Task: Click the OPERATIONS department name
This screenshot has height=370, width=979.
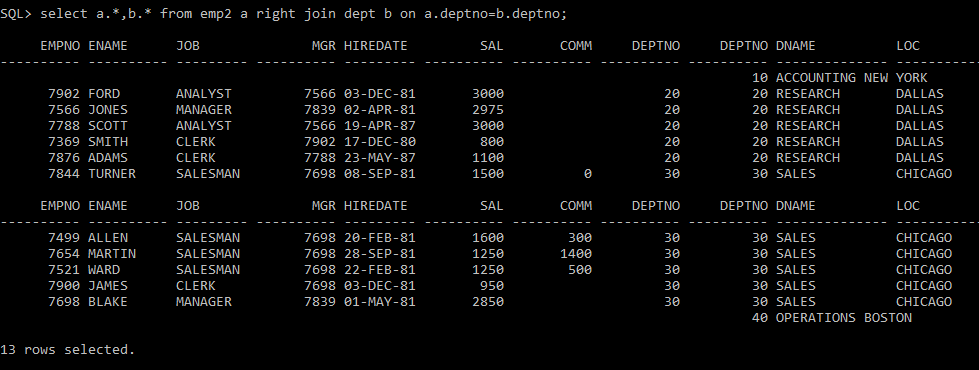Action: (816, 318)
